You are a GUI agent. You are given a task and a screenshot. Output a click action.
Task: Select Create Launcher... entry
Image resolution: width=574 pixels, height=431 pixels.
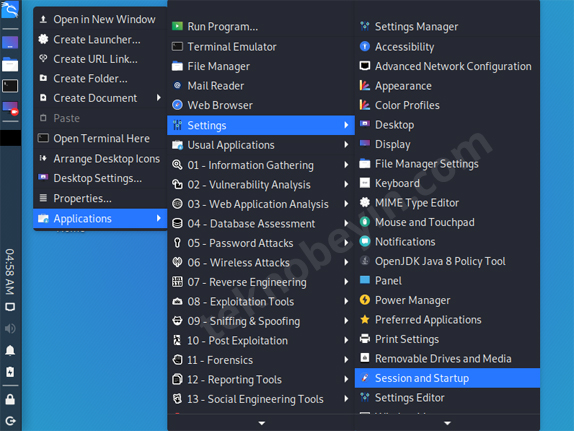[100, 39]
